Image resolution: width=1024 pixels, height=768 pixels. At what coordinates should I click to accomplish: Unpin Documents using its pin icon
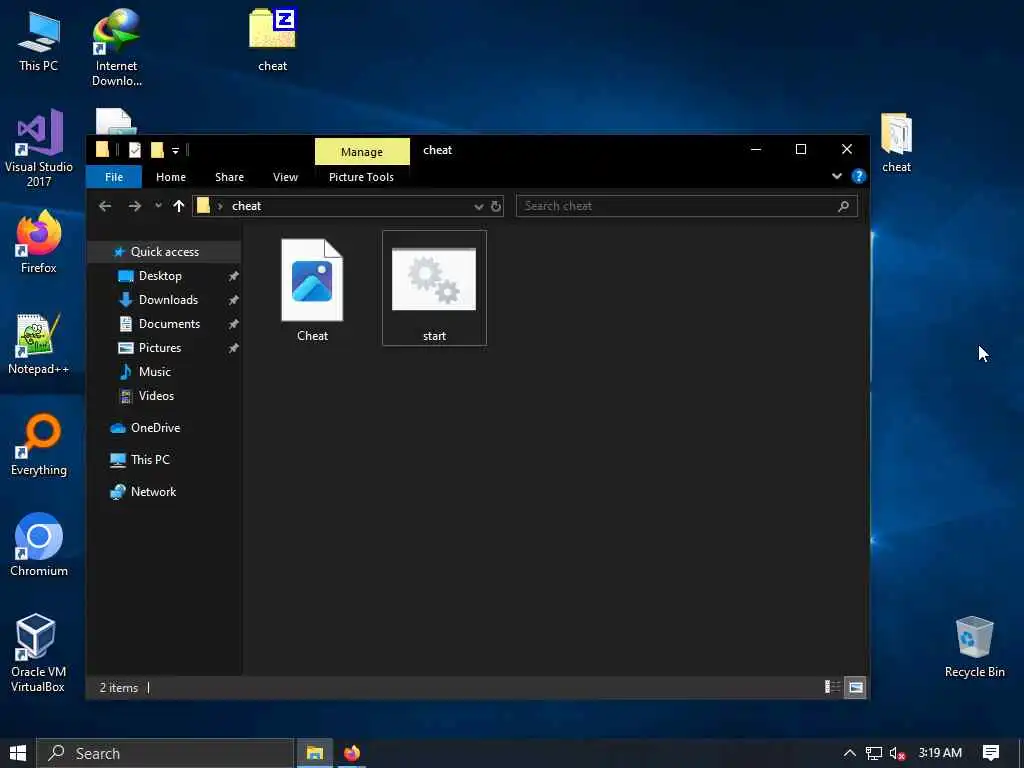[x=233, y=325]
